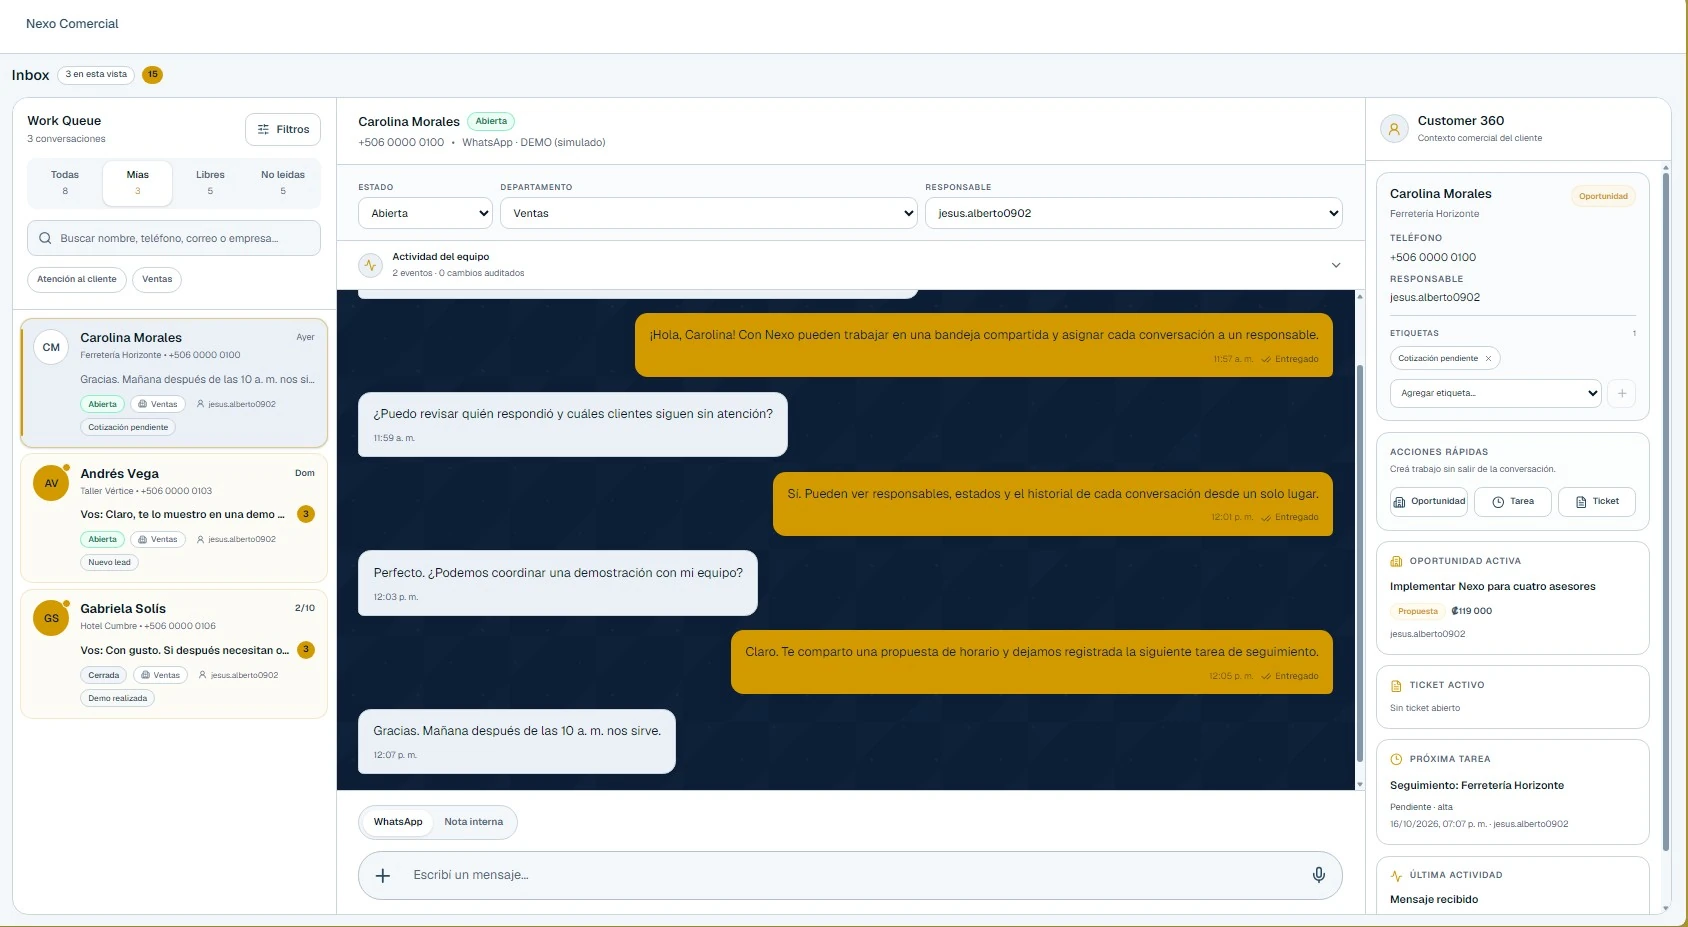The height and width of the screenshot is (927, 1688).
Task: Click the AV avatar of Andrés Vega
Action: point(51,484)
